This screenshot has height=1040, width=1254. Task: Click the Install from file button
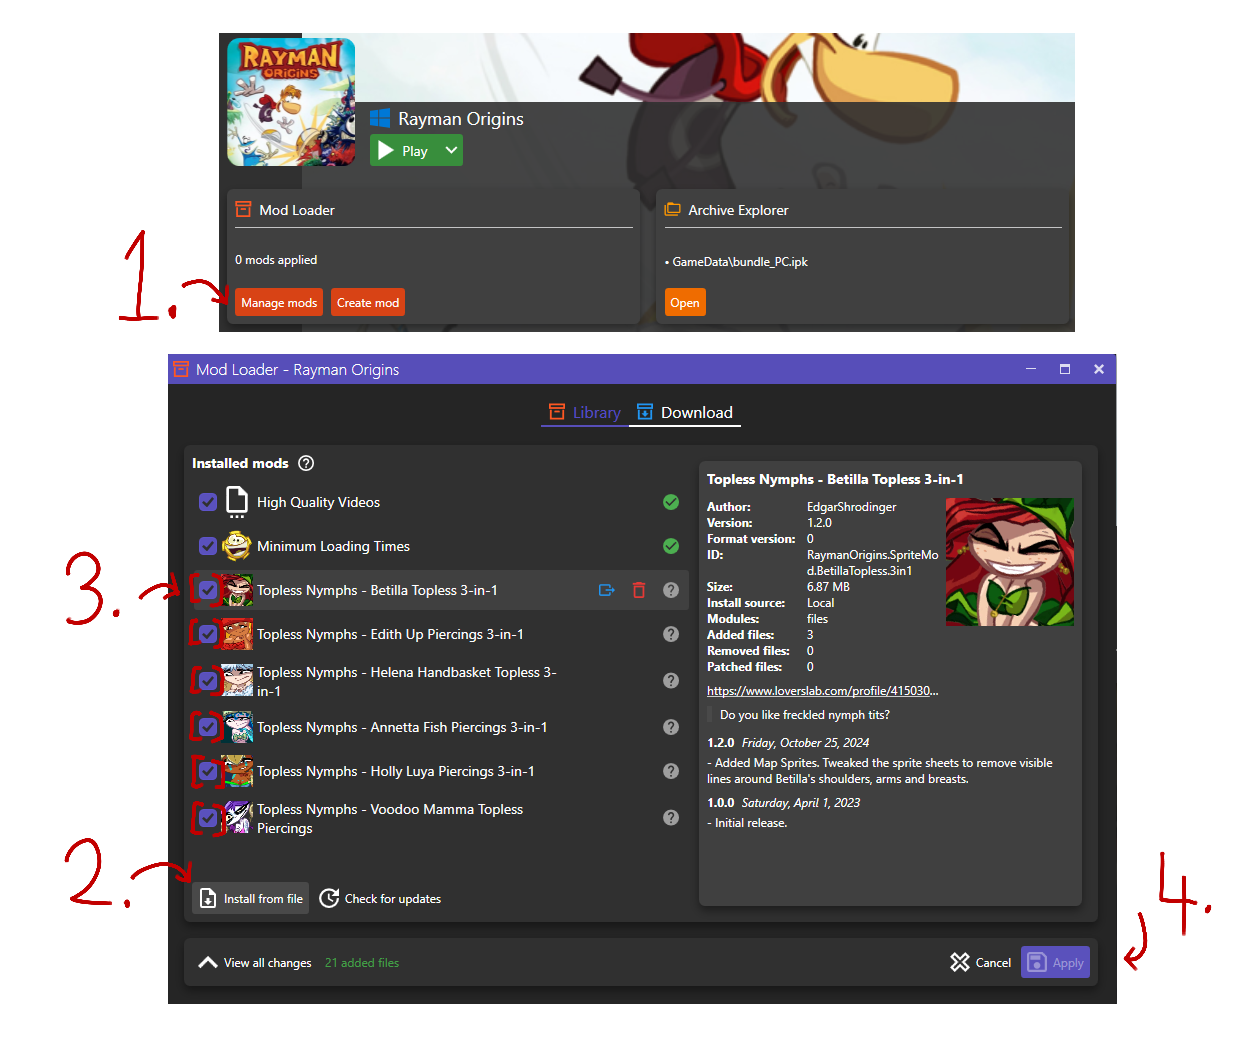click(x=251, y=899)
